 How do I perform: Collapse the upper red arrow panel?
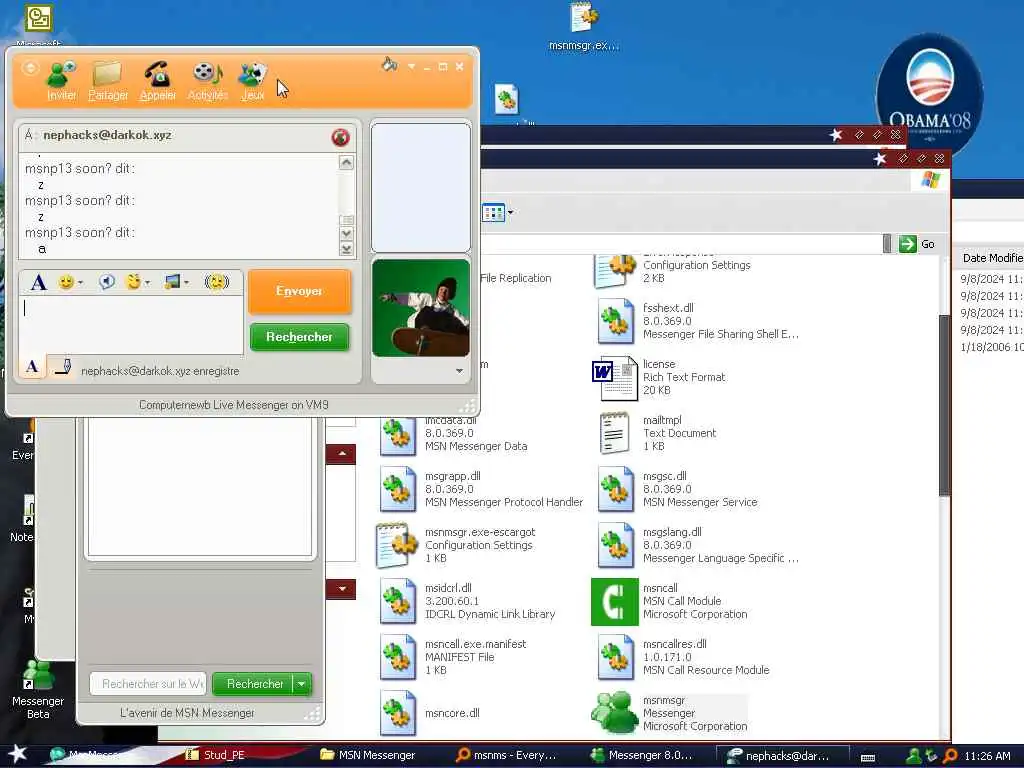click(342, 454)
